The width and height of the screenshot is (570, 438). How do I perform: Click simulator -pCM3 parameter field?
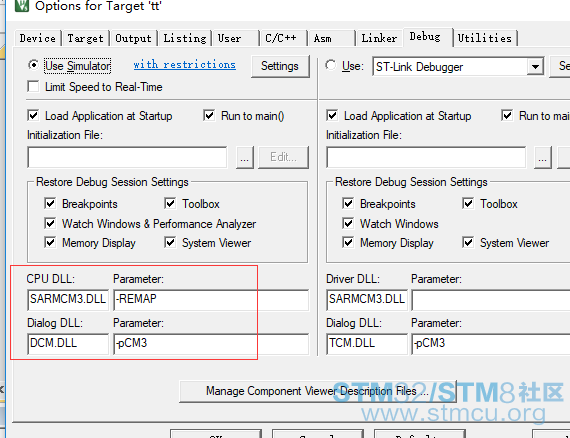click(211, 344)
